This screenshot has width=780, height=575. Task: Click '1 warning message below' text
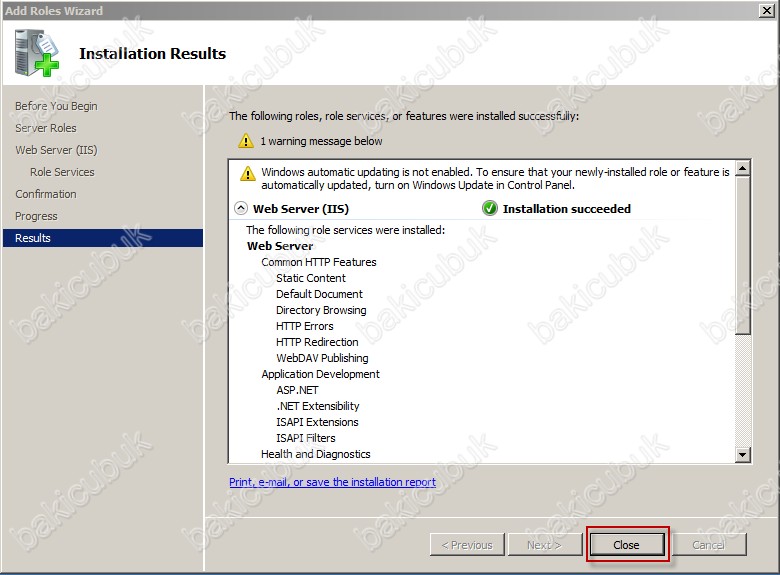tap(321, 141)
